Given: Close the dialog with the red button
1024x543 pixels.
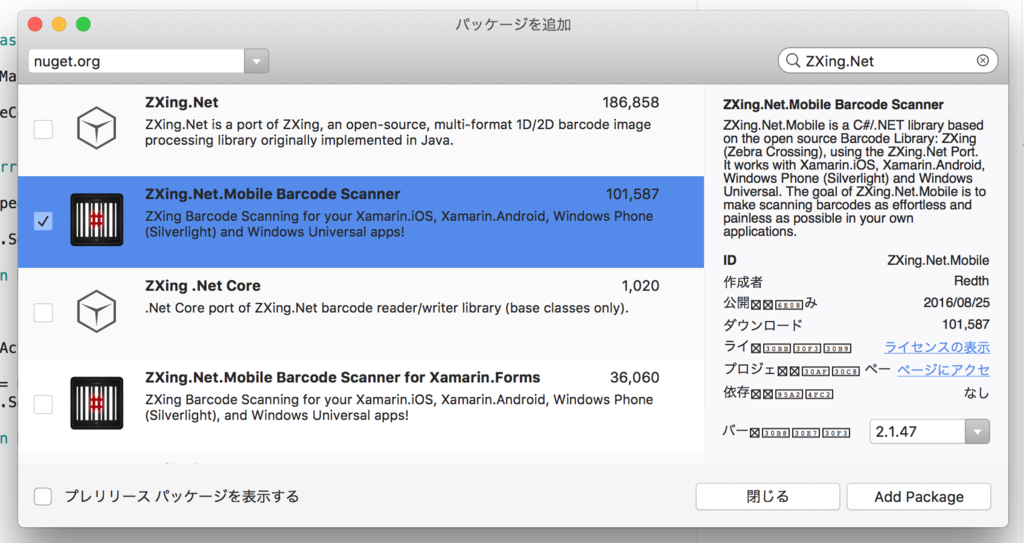Looking at the screenshot, I should [35, 24].
